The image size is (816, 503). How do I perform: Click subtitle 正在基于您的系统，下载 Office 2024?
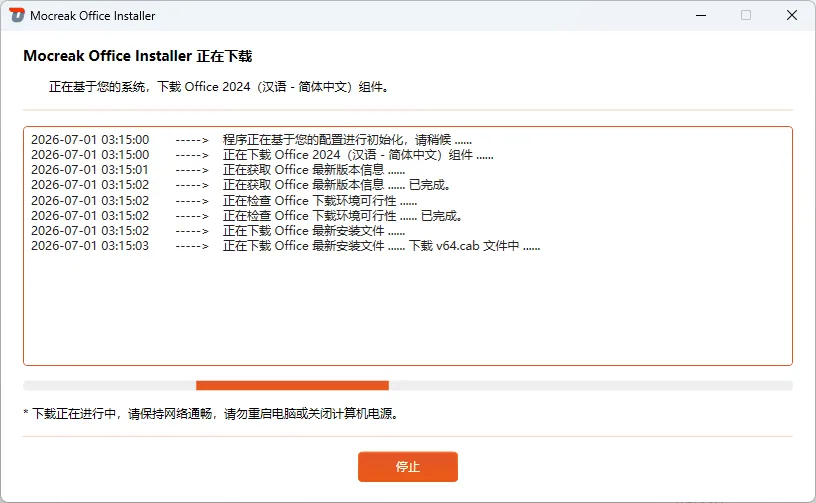point(219,86)
